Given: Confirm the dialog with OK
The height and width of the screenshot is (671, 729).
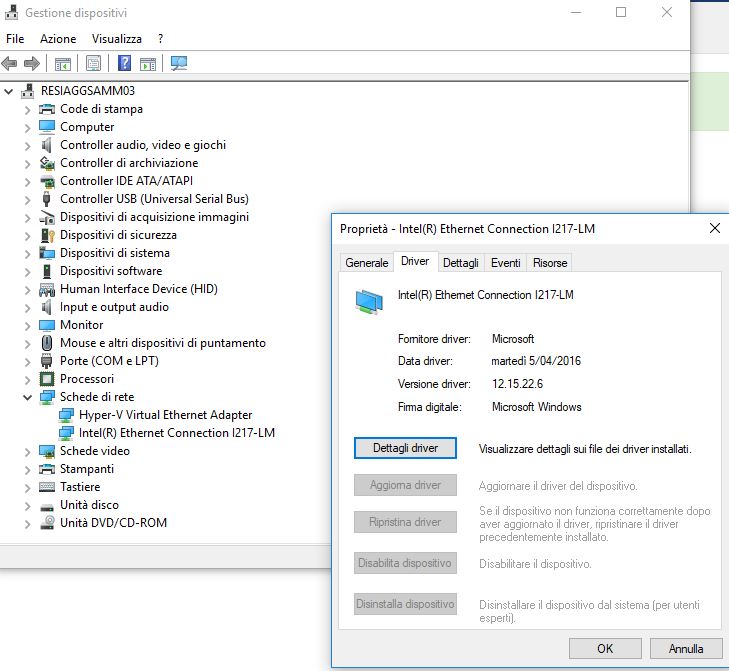Looking at the screenshot, I should pos(605,648).
